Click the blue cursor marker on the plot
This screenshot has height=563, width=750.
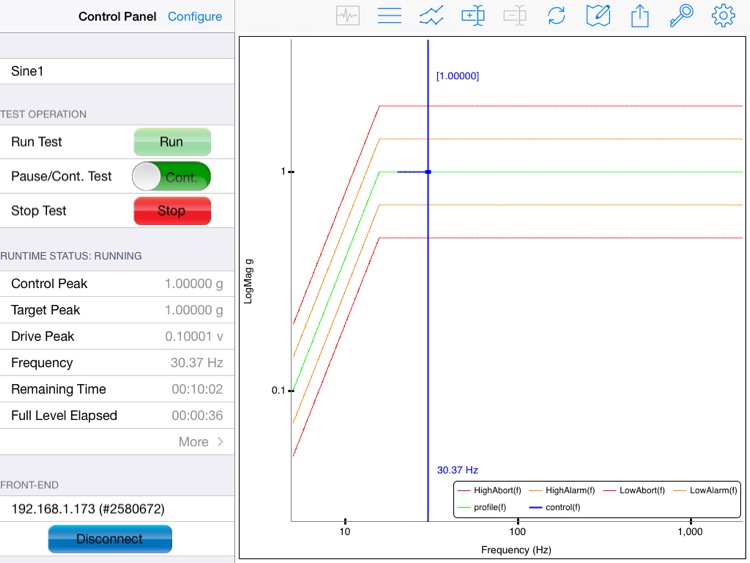coord(428,172)
